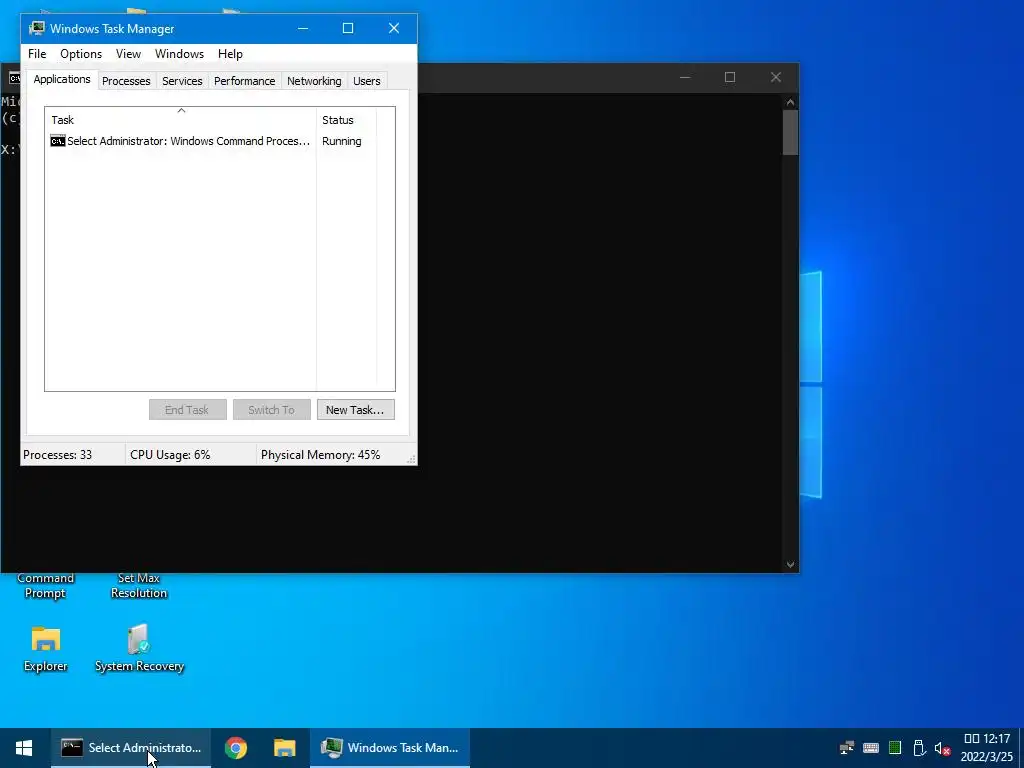The image size is (1024, 768).
Task: Open the Windows menu in Task Manager
Action: click(x=179, y=54)
